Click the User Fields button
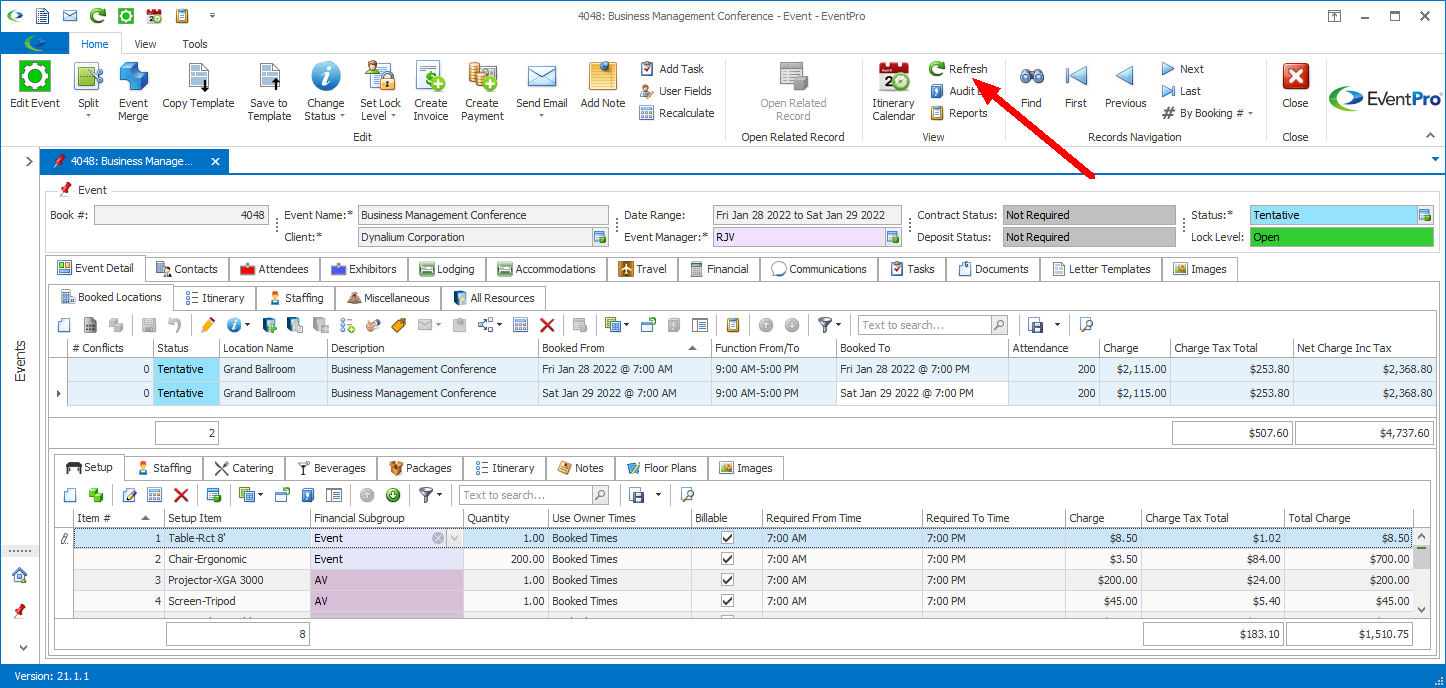 click(x=676, y=91)
